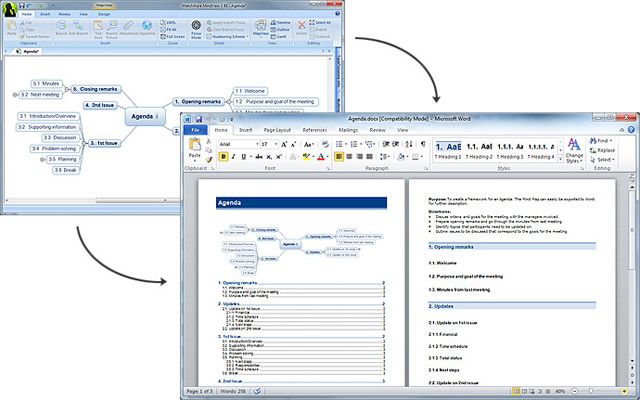Open the Change Styles menu

pyautogui.click(x=574, y=151)
